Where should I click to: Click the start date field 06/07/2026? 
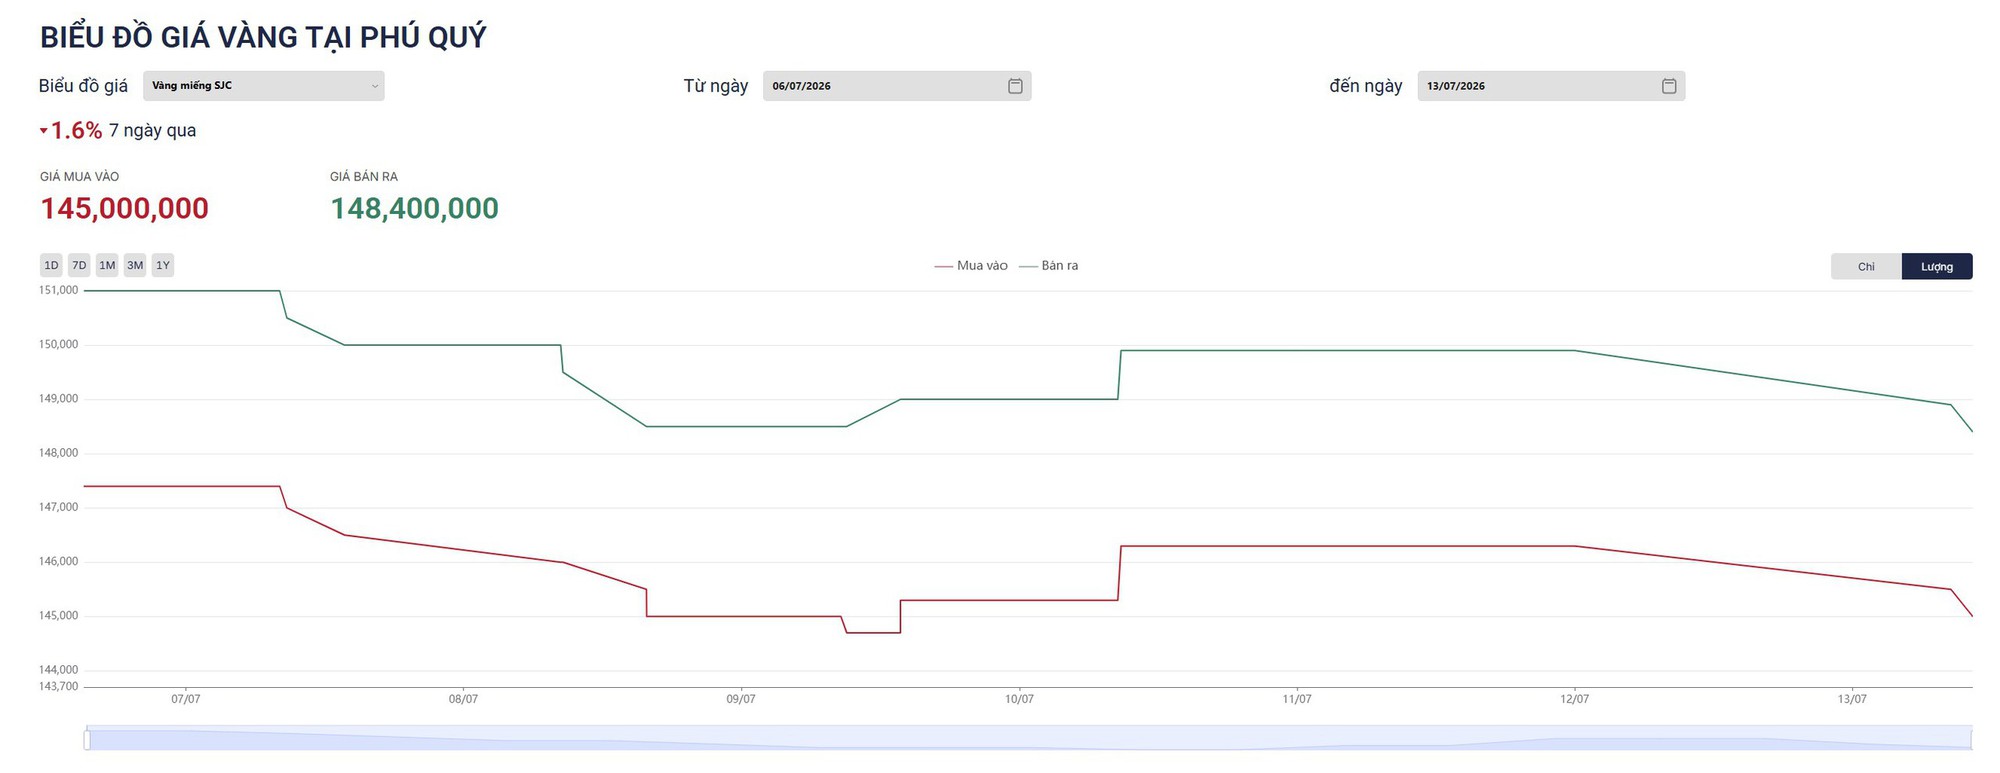(897, 86)
